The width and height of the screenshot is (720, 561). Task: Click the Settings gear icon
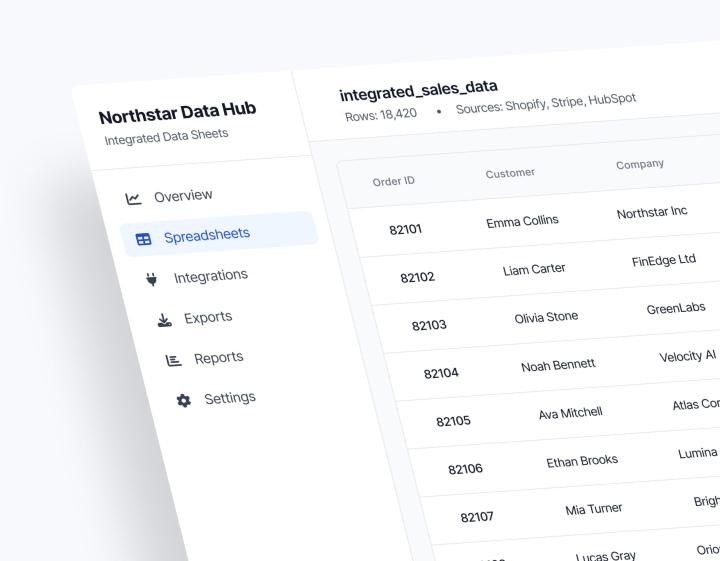click(x=184, y=400)
